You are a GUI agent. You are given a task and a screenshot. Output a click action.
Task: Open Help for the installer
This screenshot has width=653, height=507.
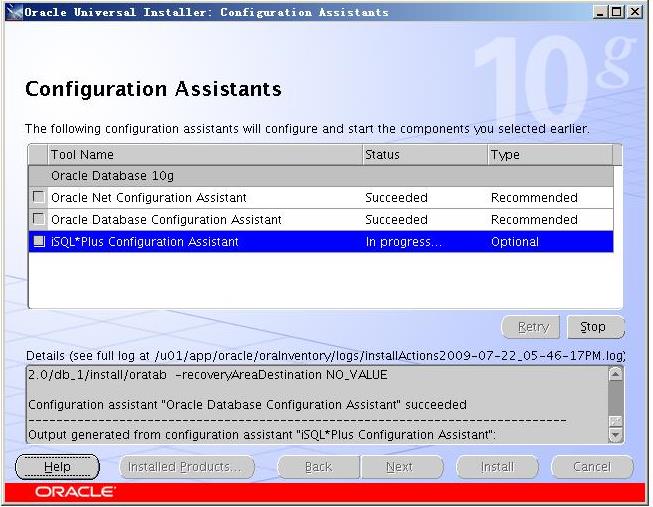pyautogui.click(x=57, y=467)
